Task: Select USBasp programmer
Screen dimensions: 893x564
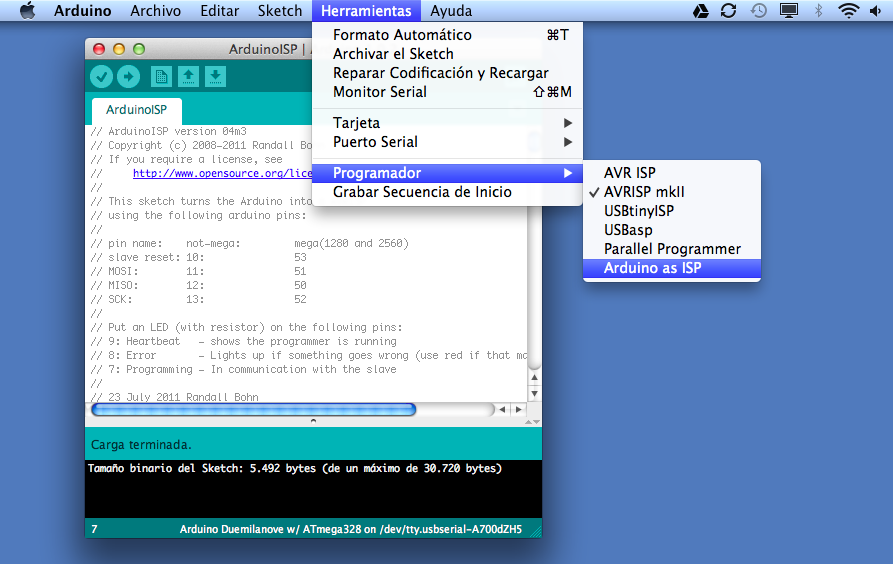Action: tap(672, 230)
